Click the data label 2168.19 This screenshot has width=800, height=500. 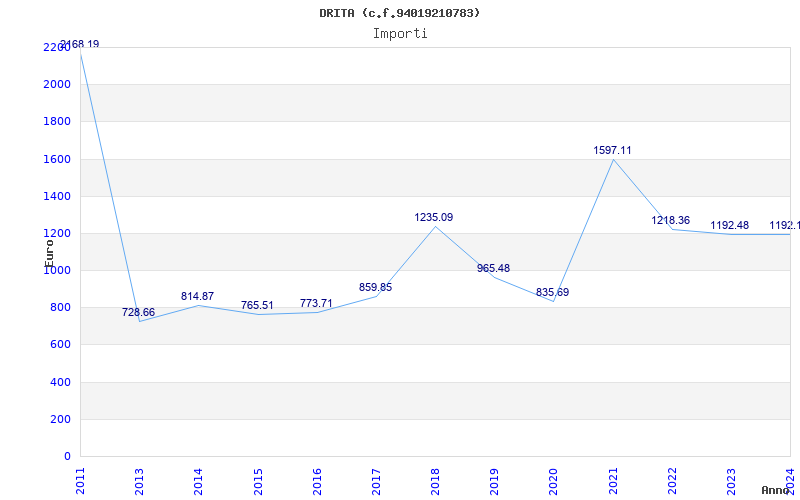80,44
